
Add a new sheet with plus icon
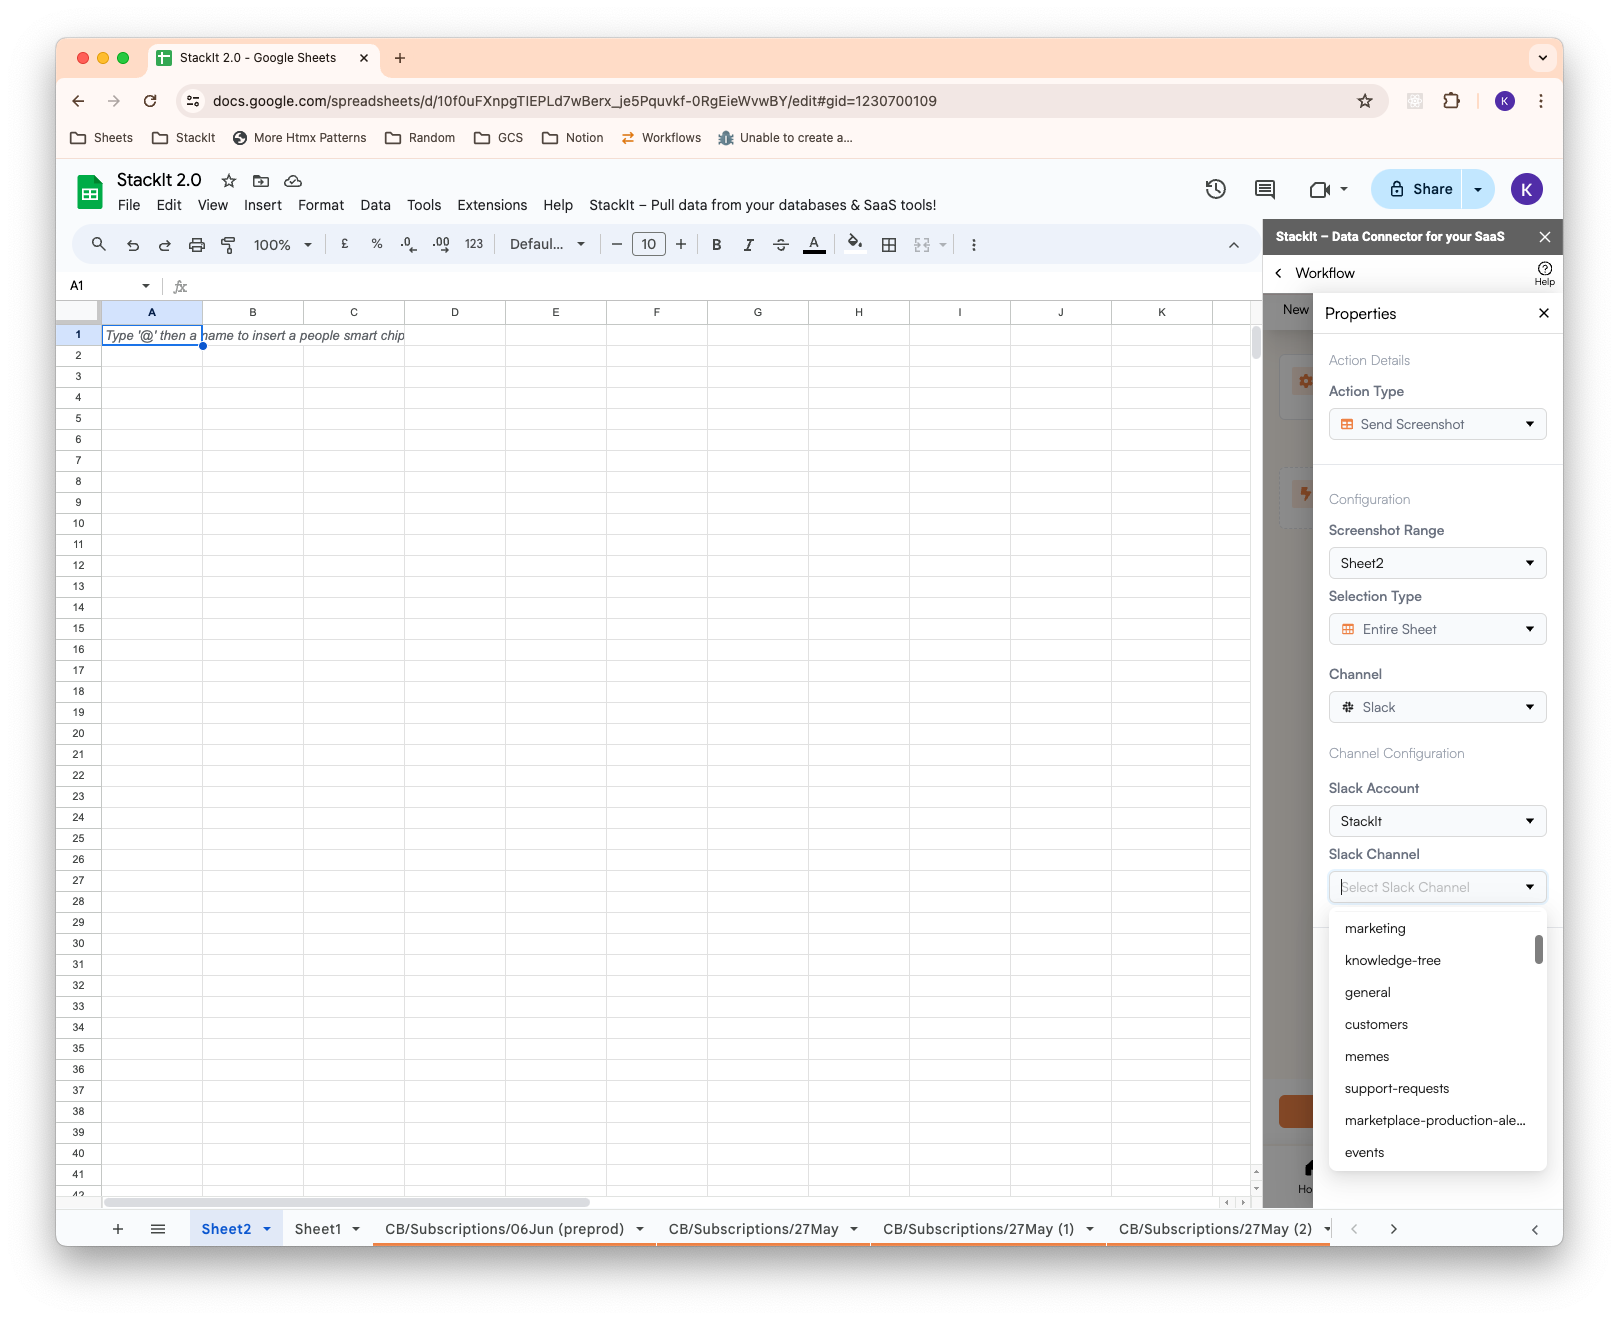pos(118,1229)
